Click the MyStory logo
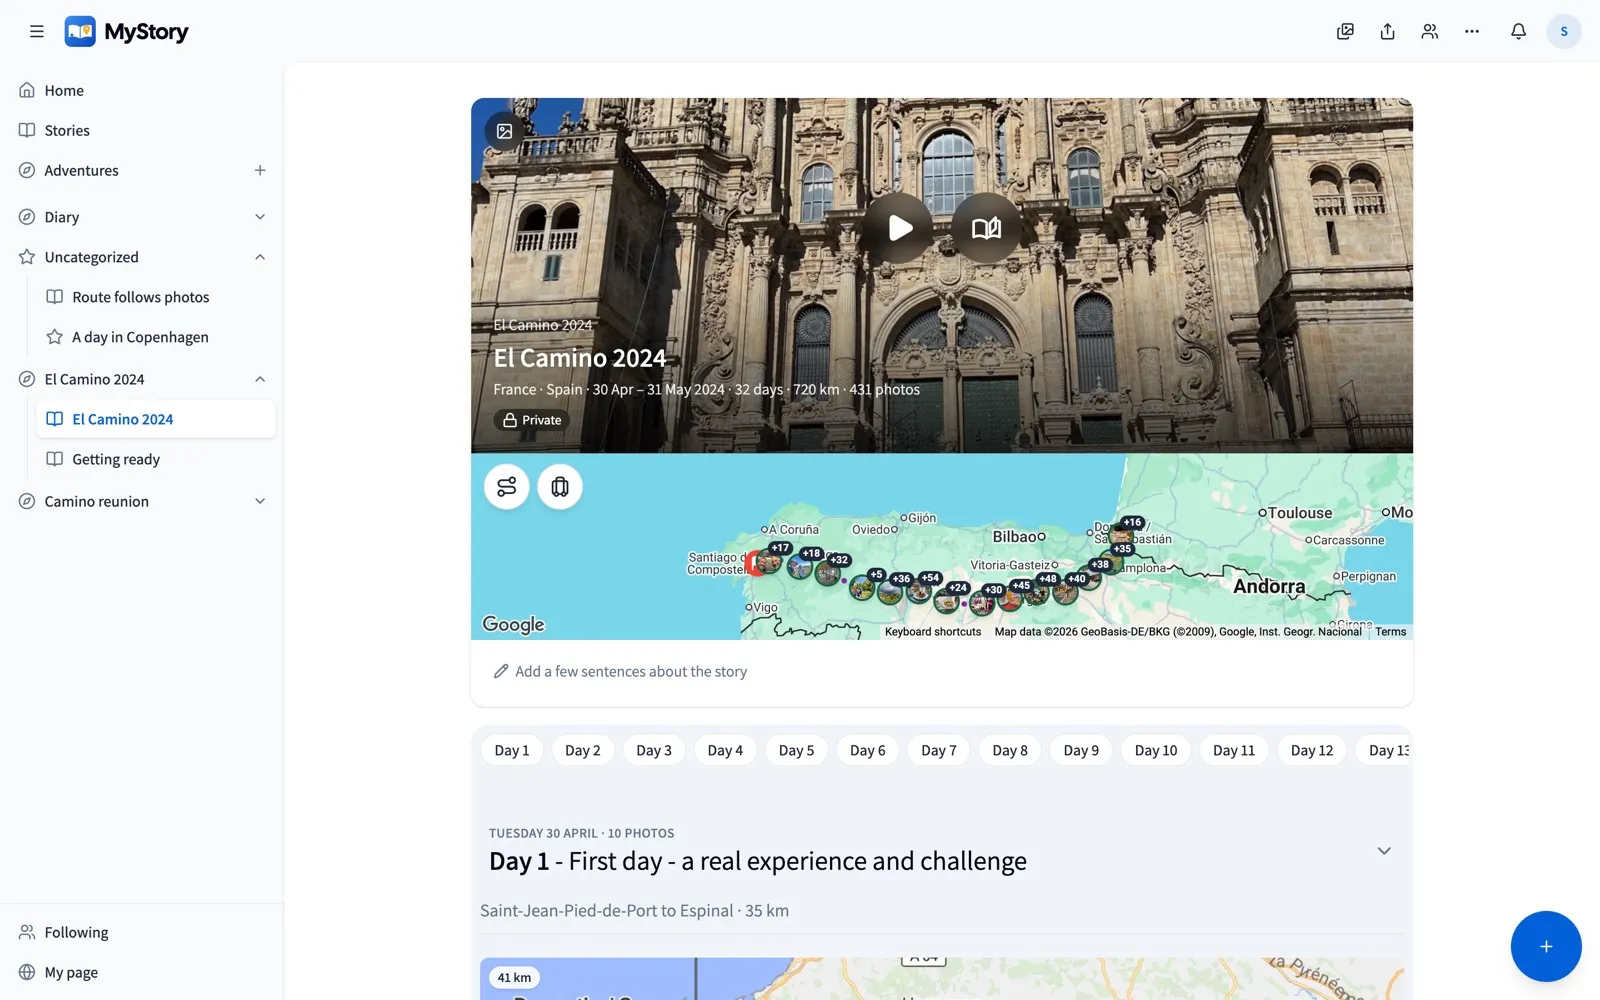Viewport: 1600px width, 1000px height. (126, 32)
